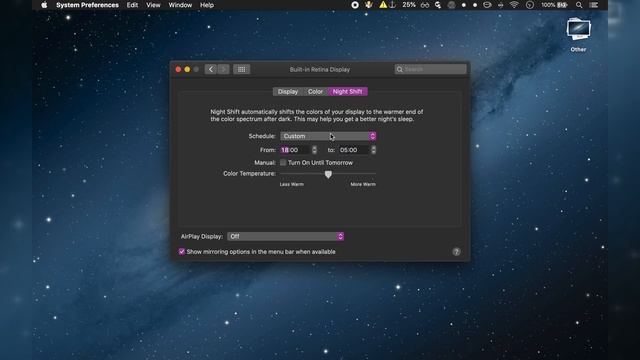The height and width of the screenshot is (360, 640).
Task: Show all preferences with grid button
Action: (242, 69)
